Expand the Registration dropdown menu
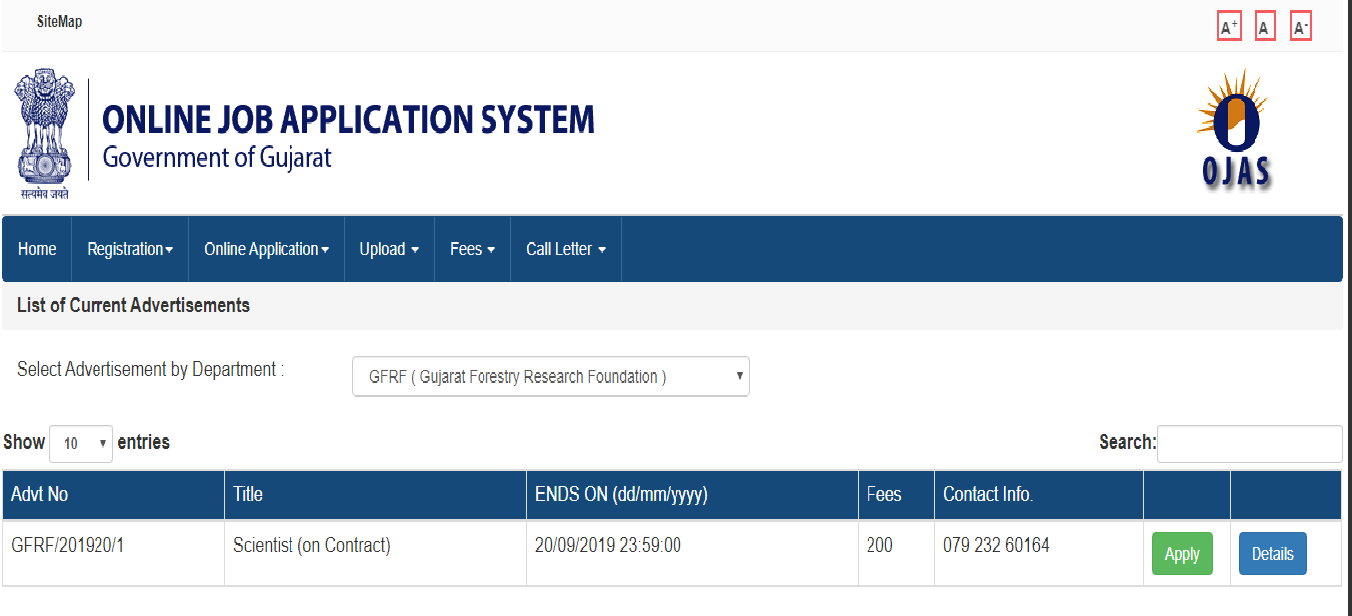Image resolution: width=1352 pixels, height=616 pixels. tap(129, 248)
